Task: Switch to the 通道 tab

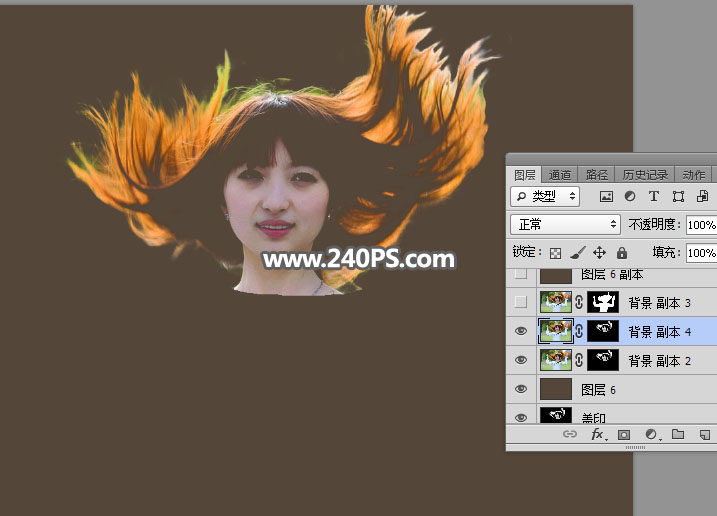Action: point(560,174)
